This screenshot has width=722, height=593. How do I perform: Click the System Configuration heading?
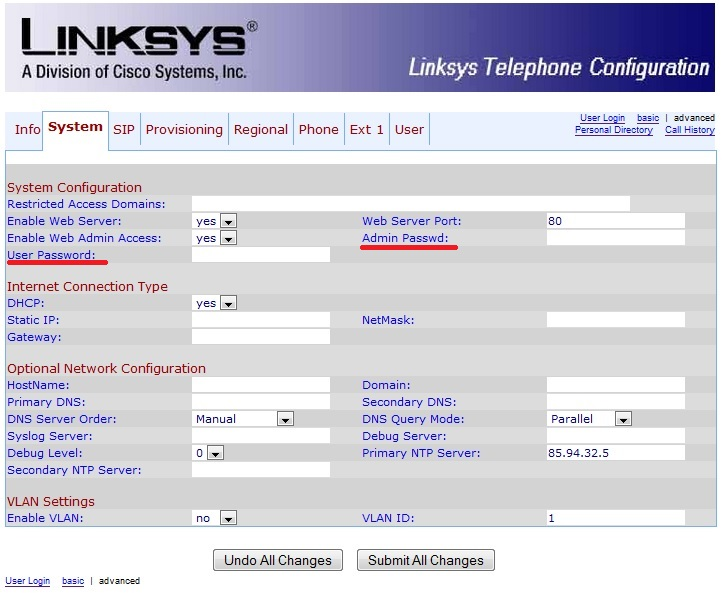pos(74,187)
